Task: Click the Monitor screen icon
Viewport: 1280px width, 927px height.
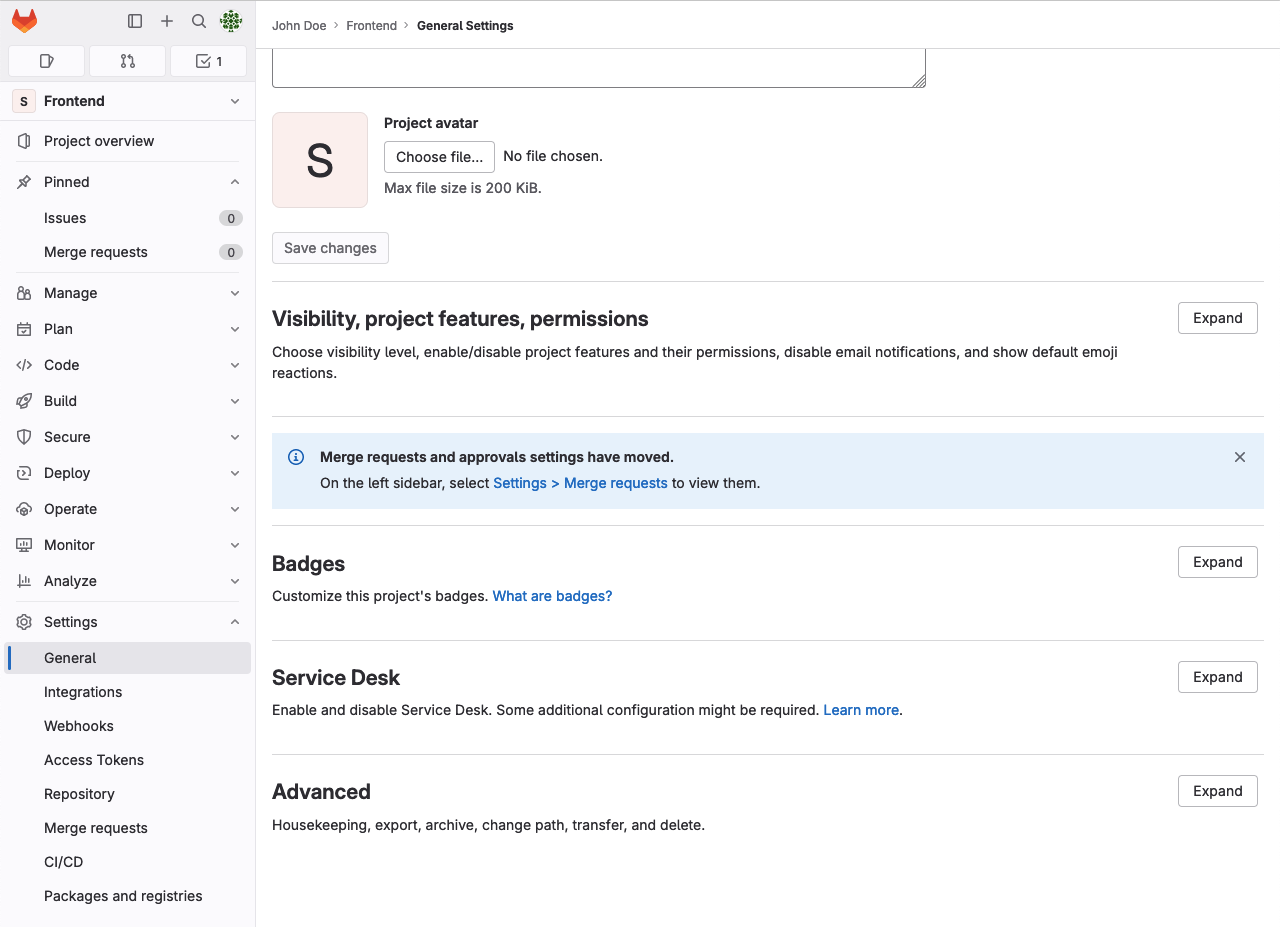Action: tap(24, 545)
